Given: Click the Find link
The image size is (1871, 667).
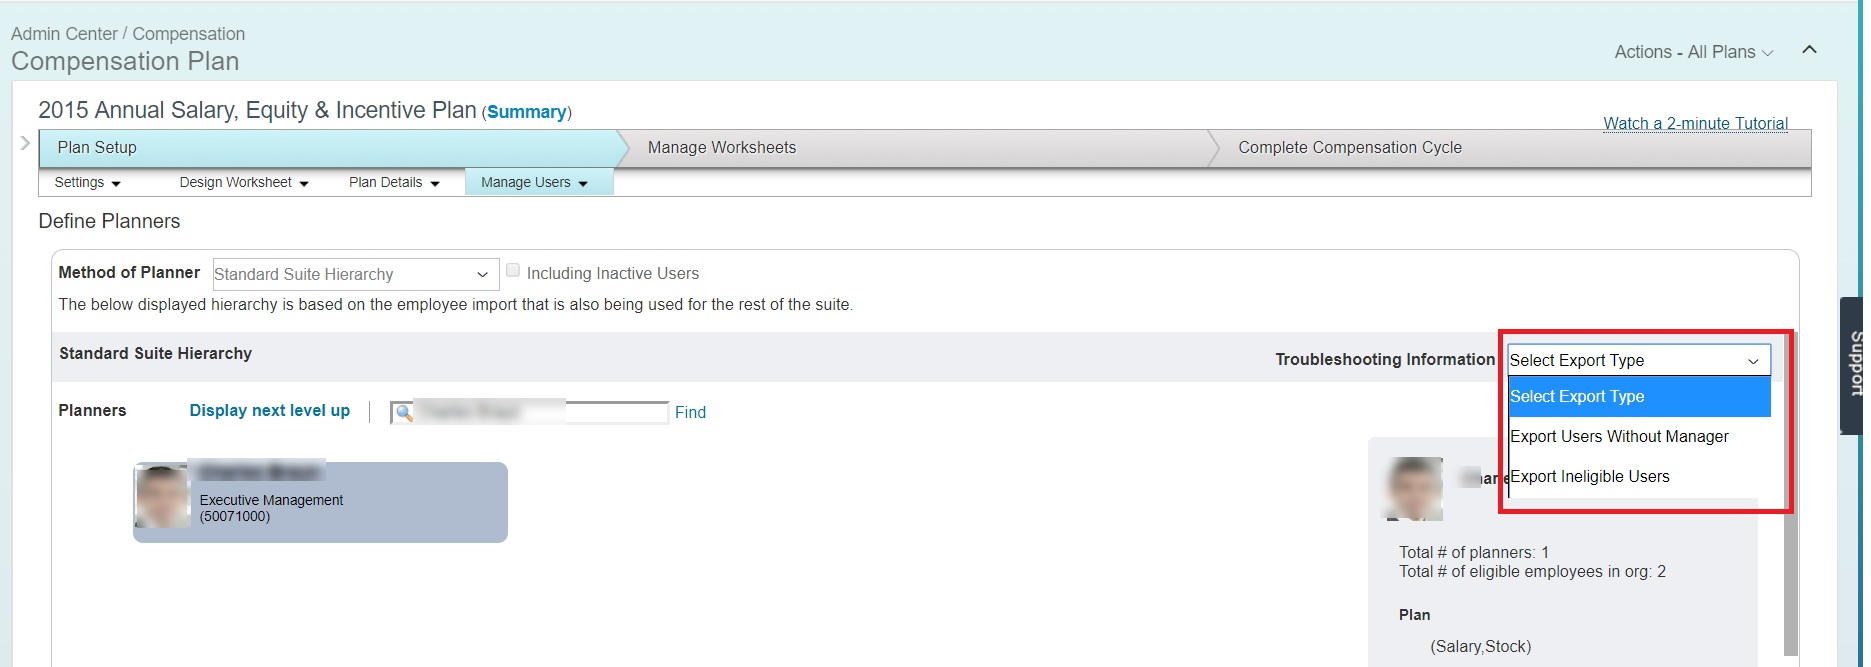Looking at the screenshot, I should (690, 412).
